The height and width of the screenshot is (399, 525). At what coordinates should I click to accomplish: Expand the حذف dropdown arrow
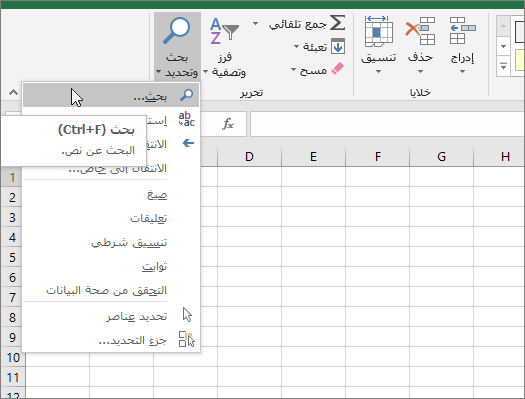421,71
